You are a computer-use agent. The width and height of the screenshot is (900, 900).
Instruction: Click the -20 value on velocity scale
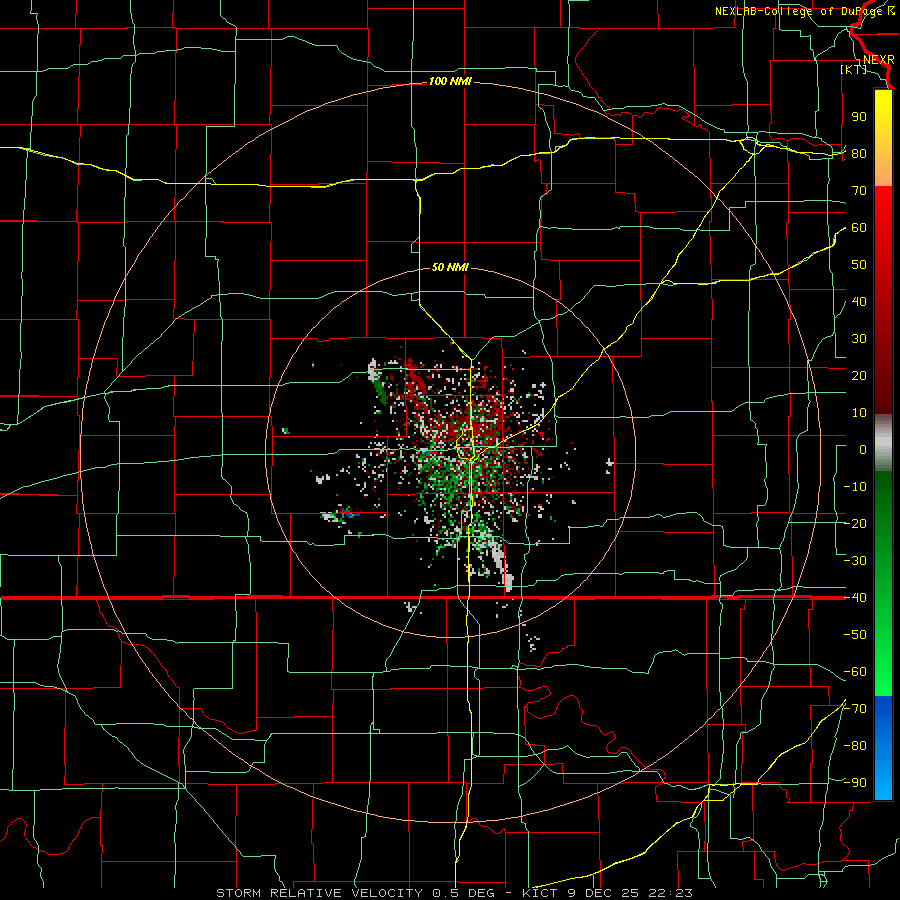pos(855,524)
